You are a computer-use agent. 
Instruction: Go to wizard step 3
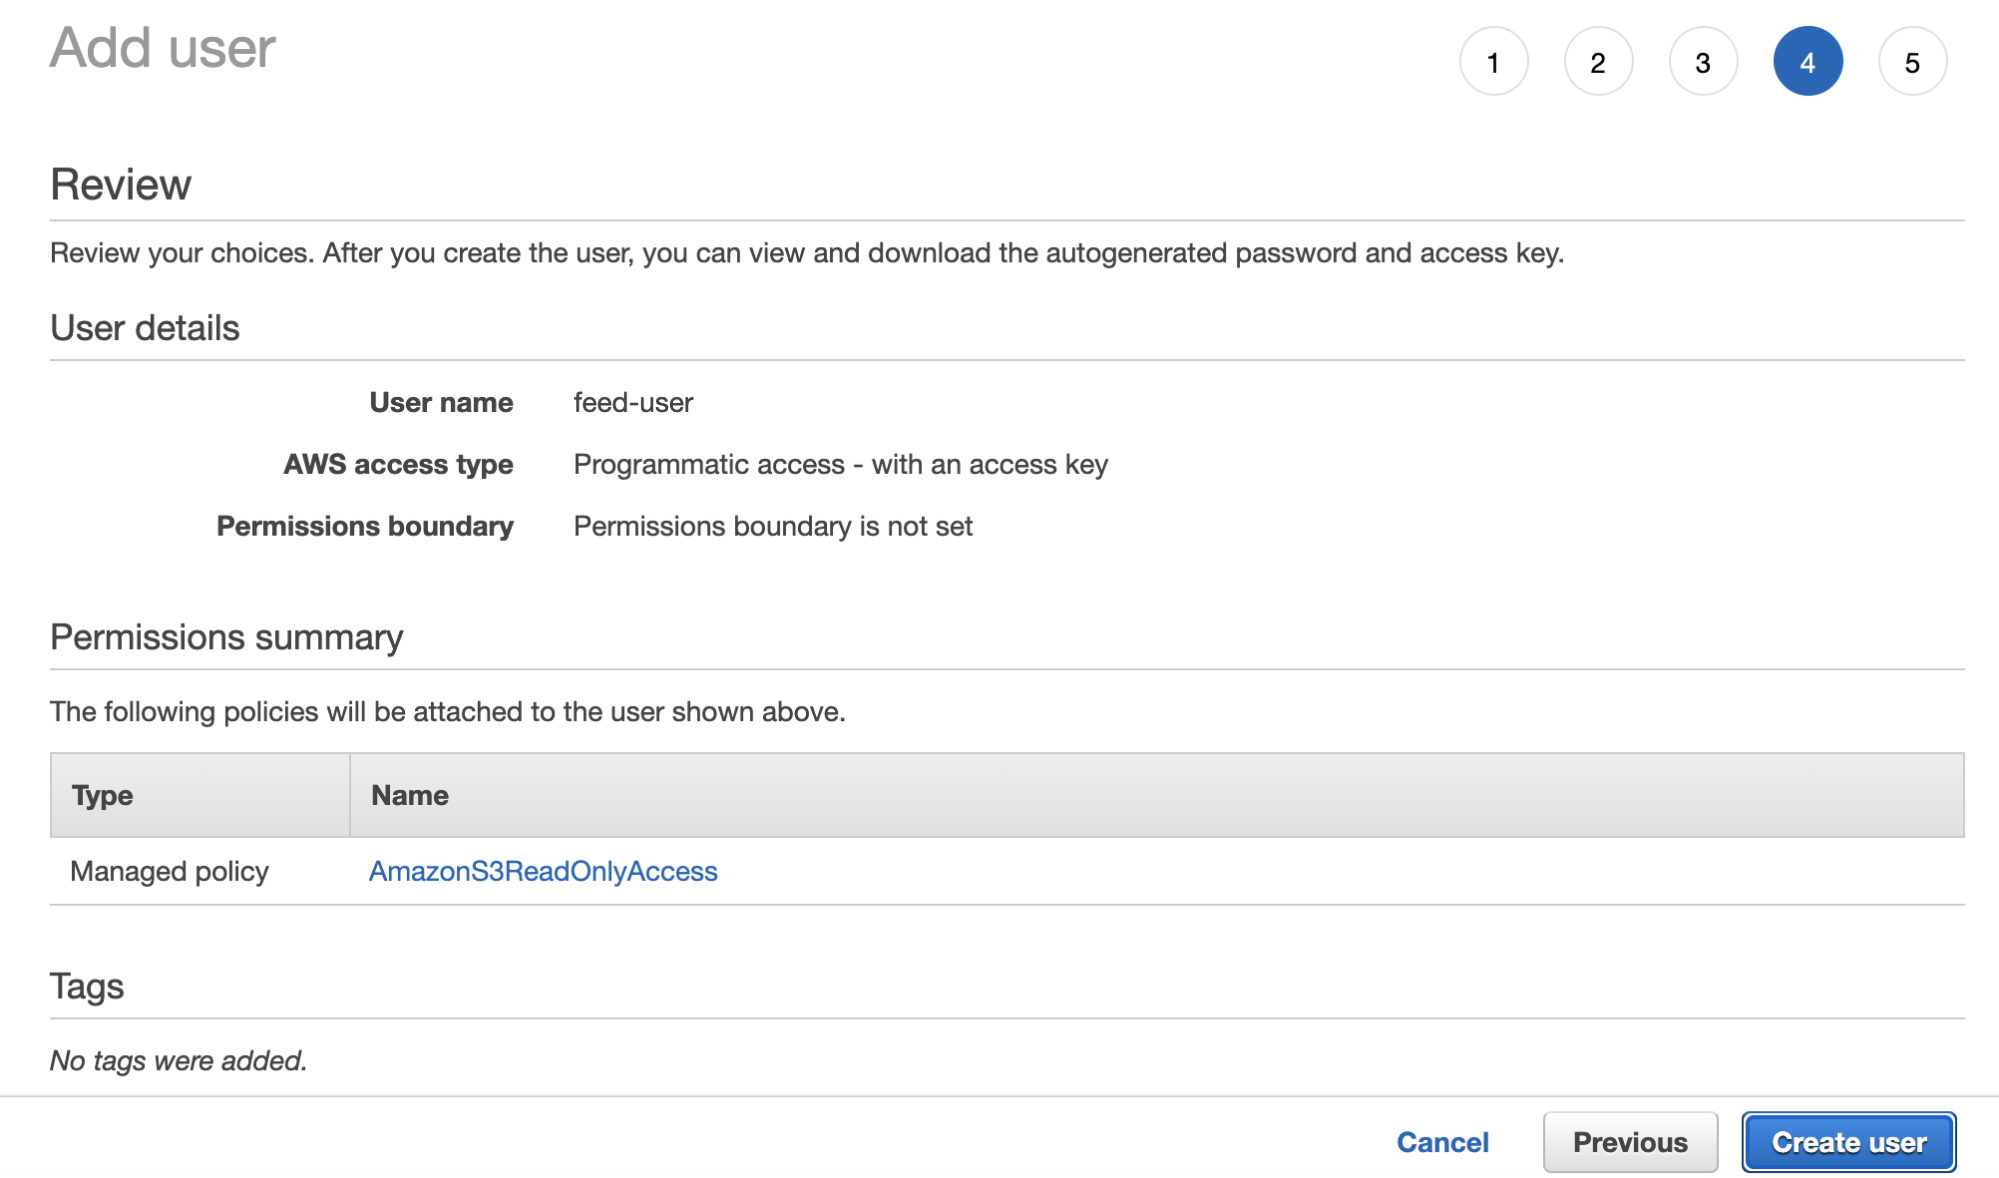[x=1703, y=62]
